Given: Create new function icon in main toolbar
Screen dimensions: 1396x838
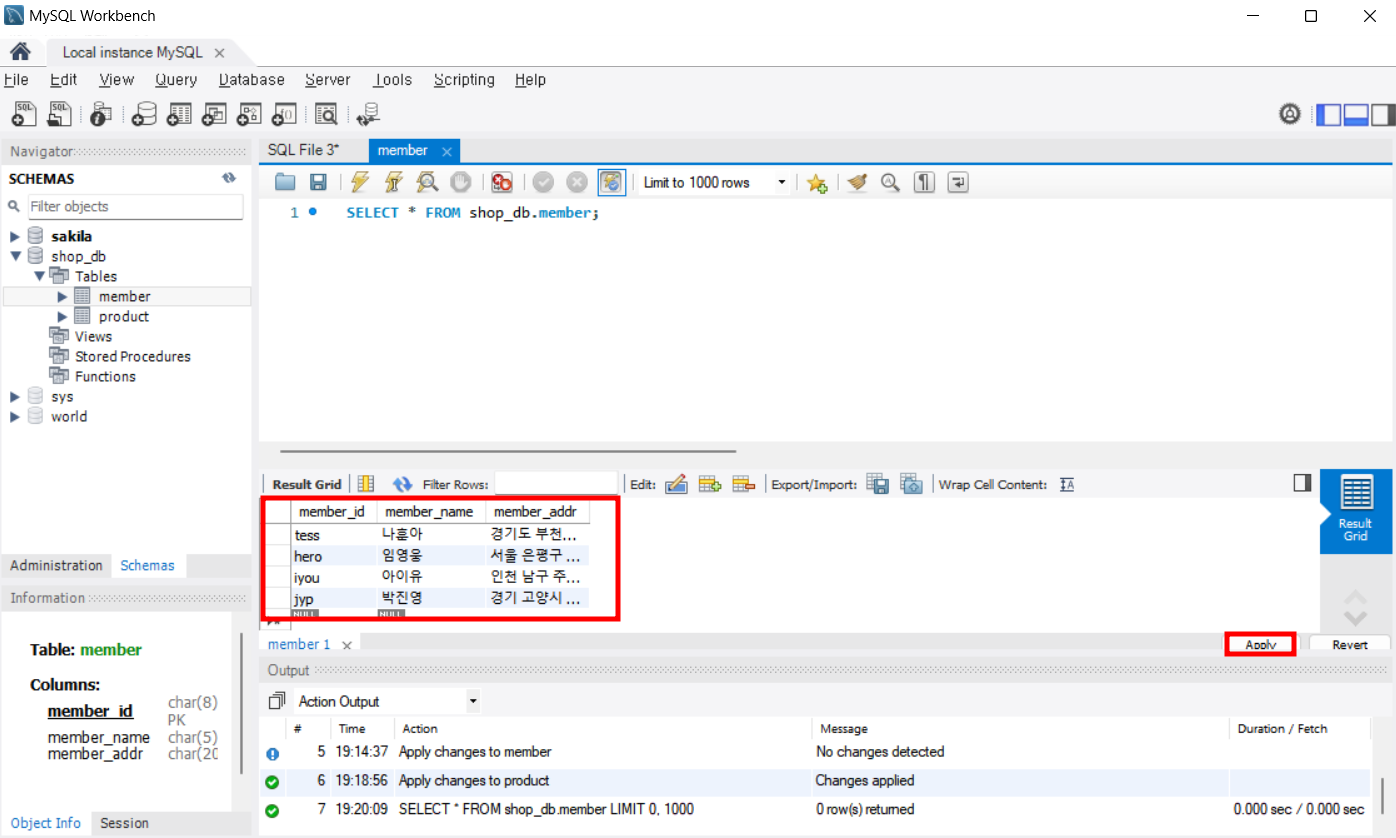Looking at the screenshot, I should (x=284, y=114).
